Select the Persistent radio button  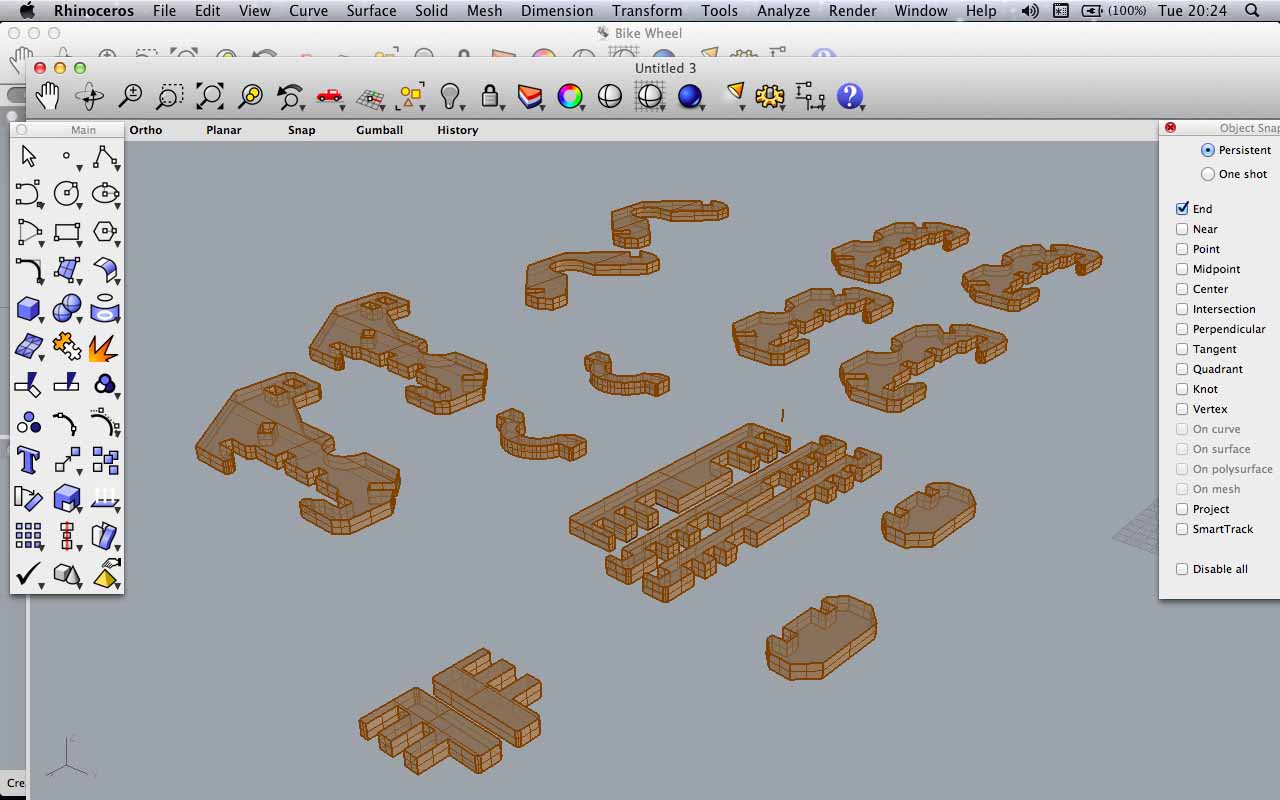1208,150
